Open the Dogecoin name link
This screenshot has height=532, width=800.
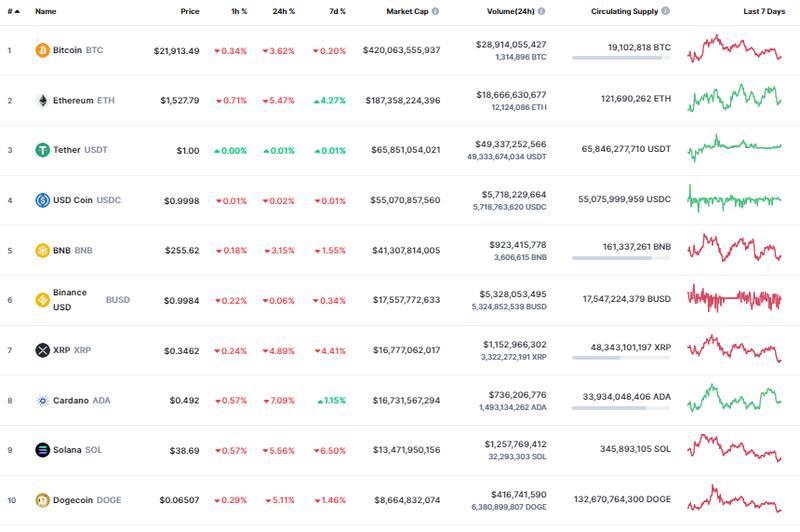click(75, 500)
